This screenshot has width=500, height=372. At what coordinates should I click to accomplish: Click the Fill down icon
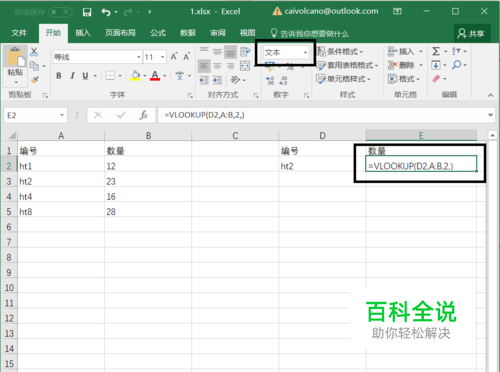(436, 65)
